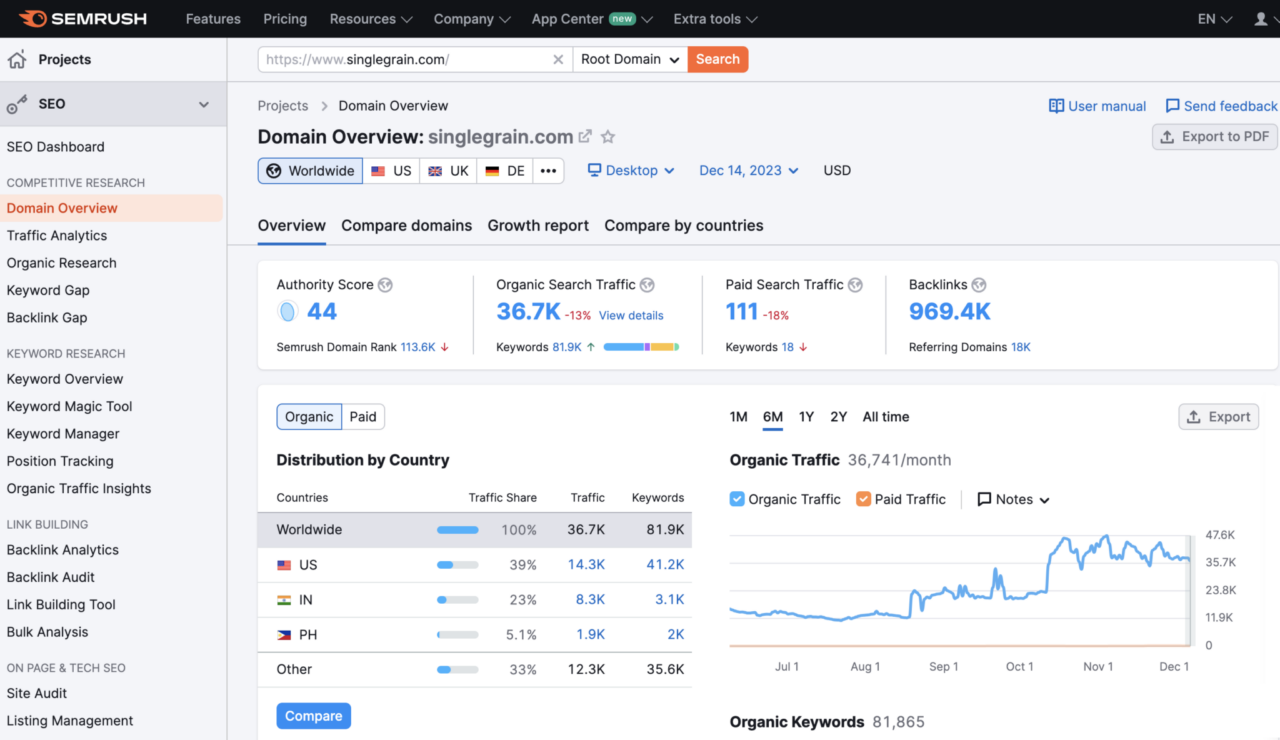Open the Projects home icon
The height and width of the screenshot is (740, 1280).
pyautogui.click(x=17, y=60)
